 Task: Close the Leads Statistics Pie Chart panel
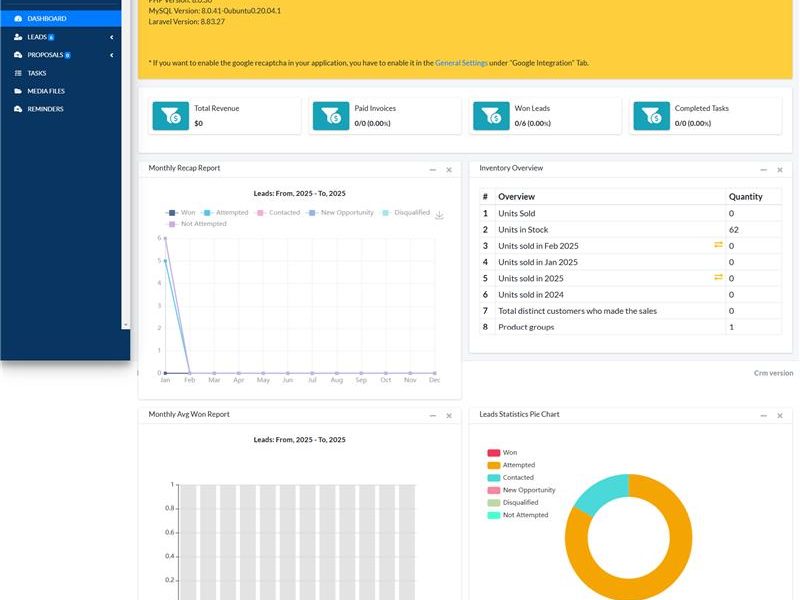coord(780,416)
